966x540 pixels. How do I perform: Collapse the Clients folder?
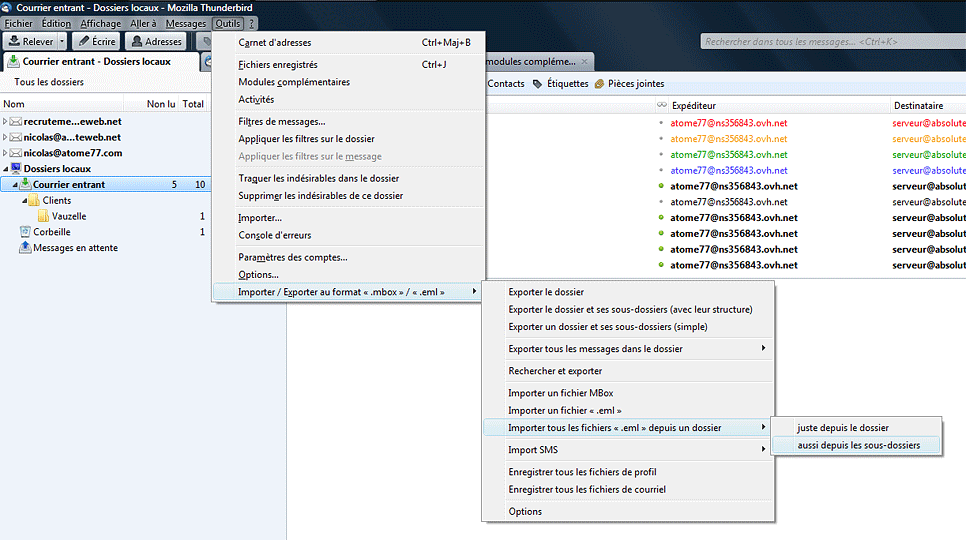(x=25, y=201)
